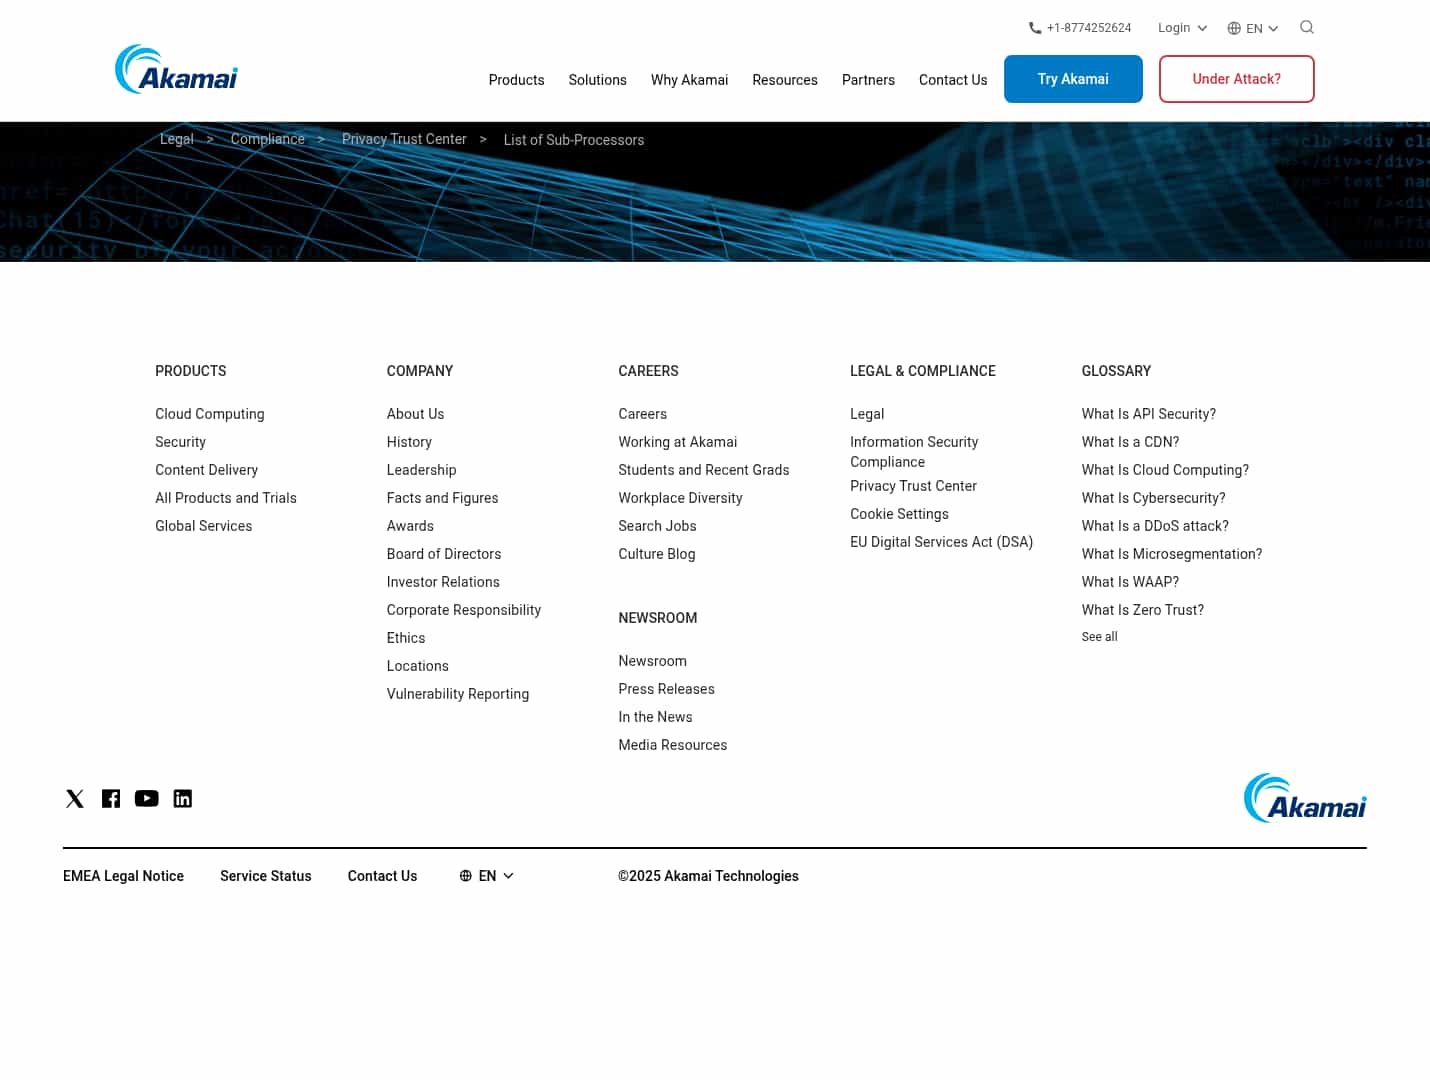The height and width of the screenshot is (1080, 1430).
Task: Click the Akamai logo in the footer
Action: [x=1305, y=798]
